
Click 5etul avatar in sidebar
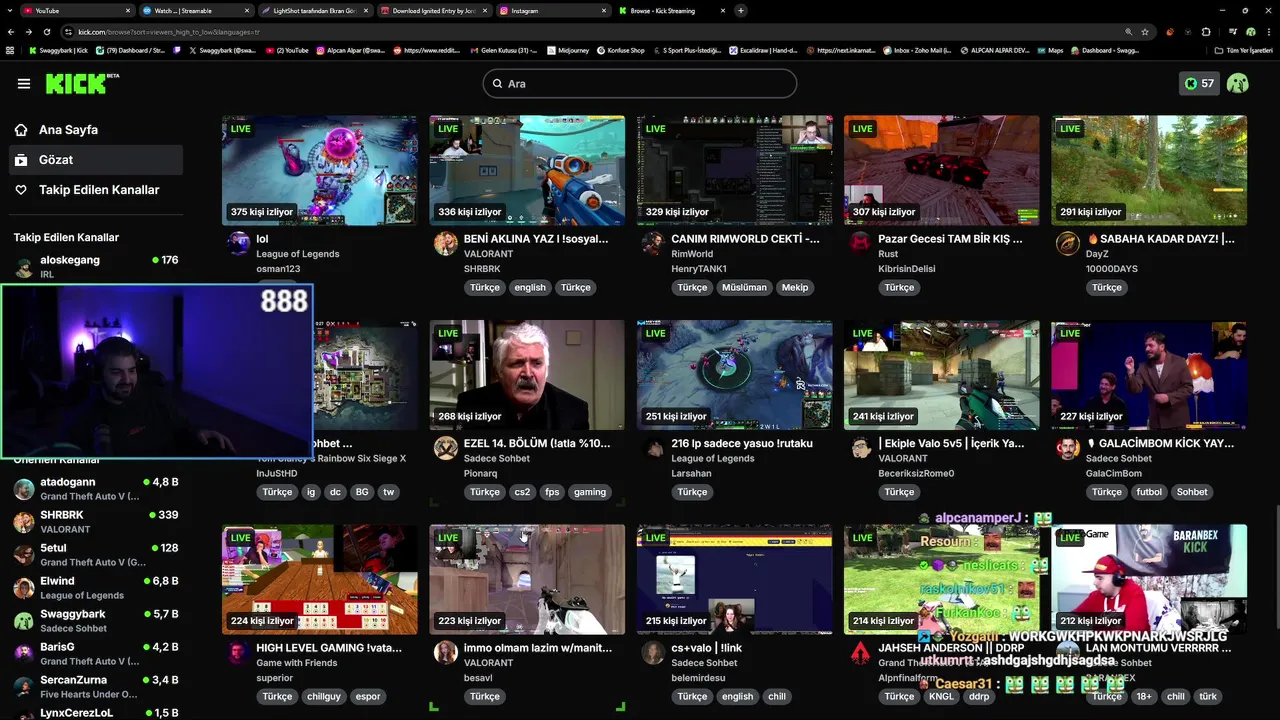pyautogui.click(x=24, y=555)
